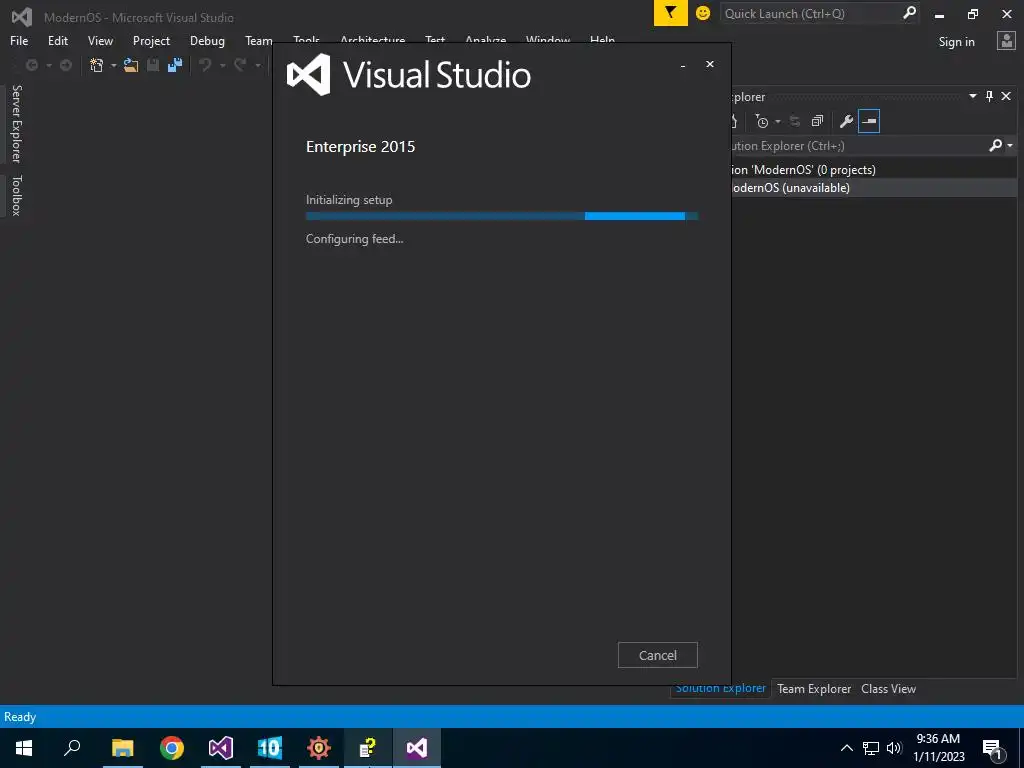Toggle the Preview Selected Items button
The height and width of the screenshot is (768, 1024).
tap(869, 121)
